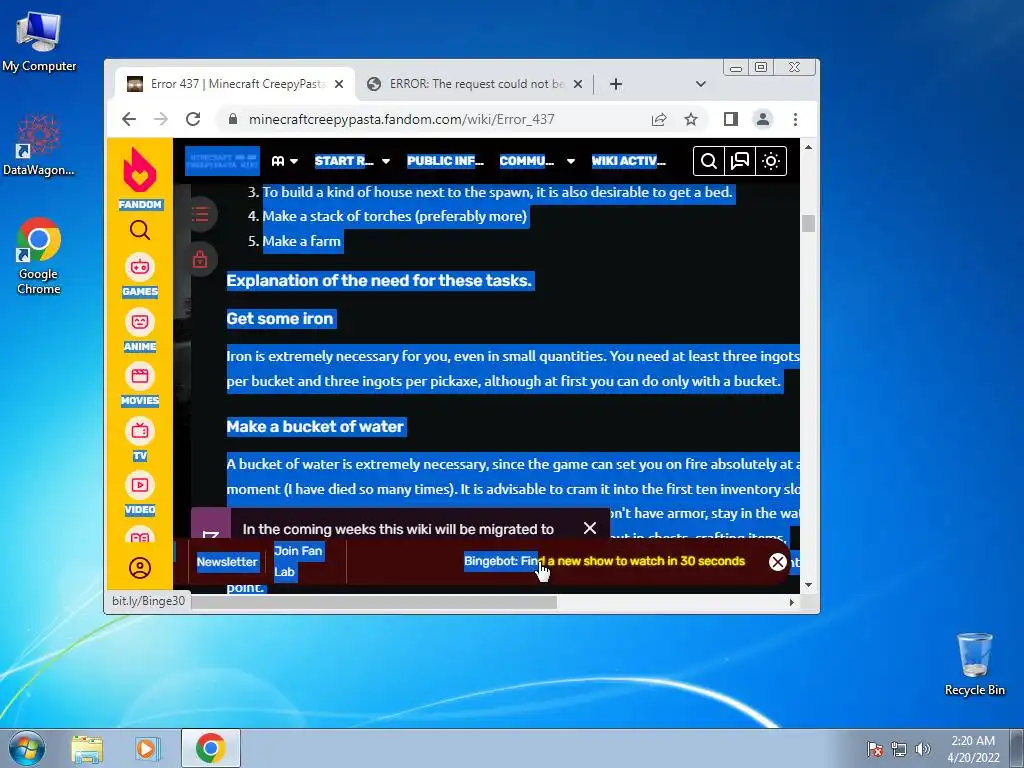Image resolution: width=1024 pixels, height=768 pixels.
Task: Toggle the light/dark theme sun icon
Action: coord(771,161)
